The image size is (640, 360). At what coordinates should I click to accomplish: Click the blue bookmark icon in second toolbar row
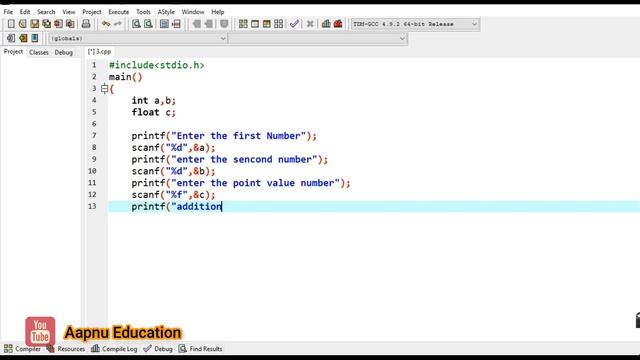tap(35, 38)
